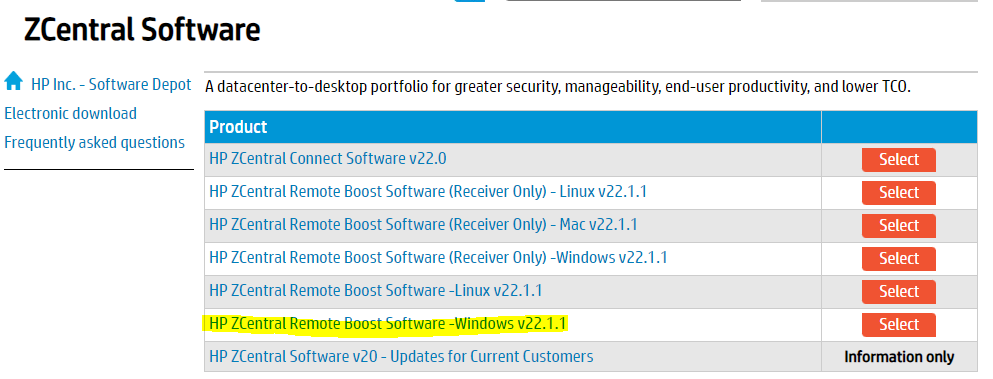The height and width of the screenshot is (379, 993).
Task: Click Select for Receiver Only Mac v22.1.1
Action: (899, 226)
